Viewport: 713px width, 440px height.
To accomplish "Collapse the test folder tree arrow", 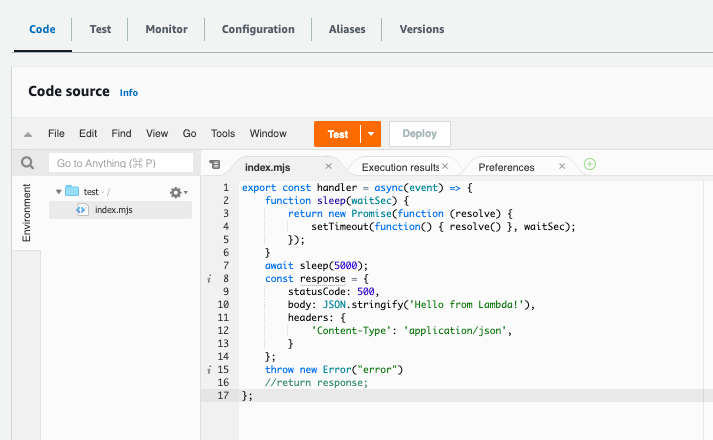I will [59, 192].
